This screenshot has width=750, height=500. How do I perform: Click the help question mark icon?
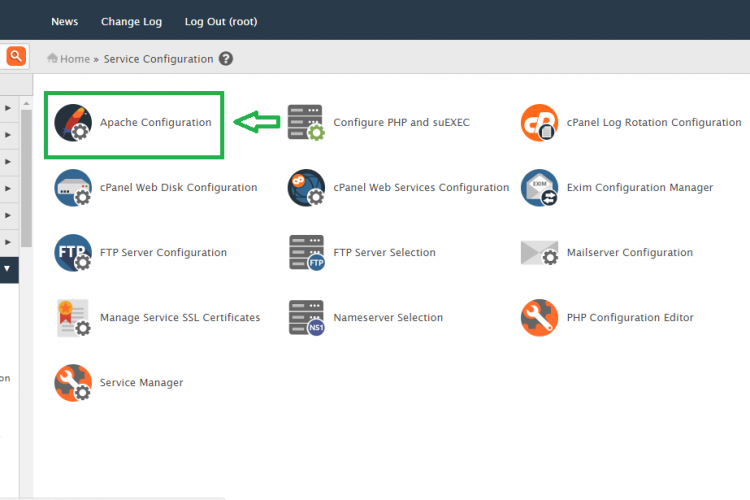(x=226, y=59)
